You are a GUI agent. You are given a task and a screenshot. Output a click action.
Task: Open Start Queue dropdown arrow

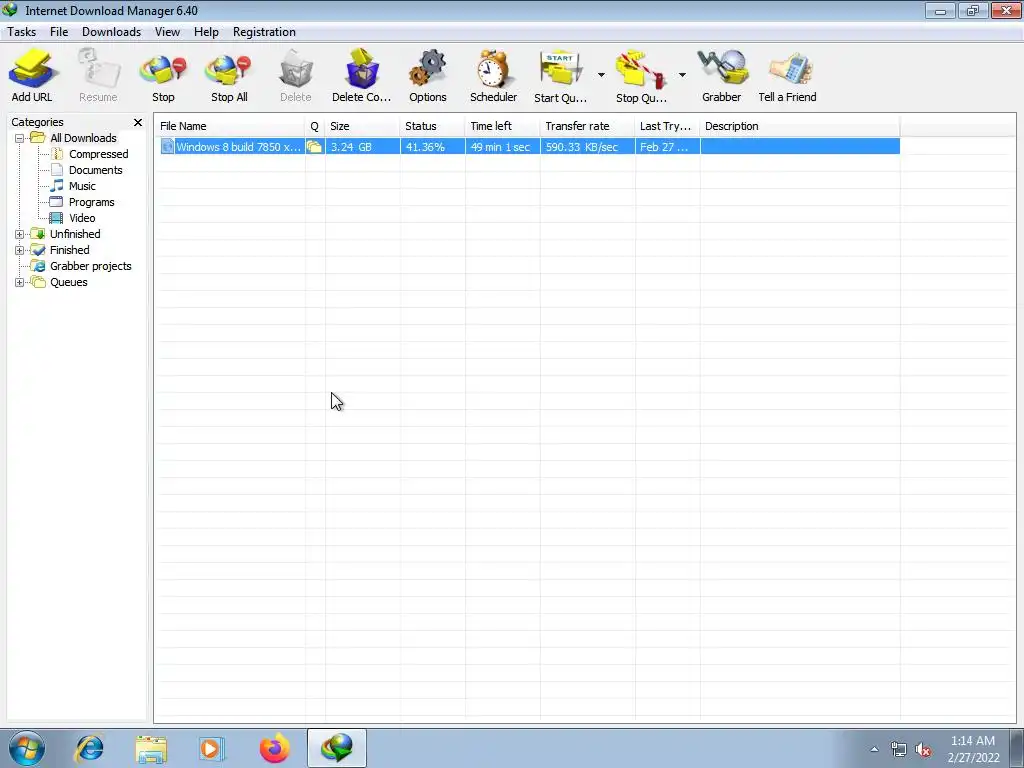click(601, 75)
